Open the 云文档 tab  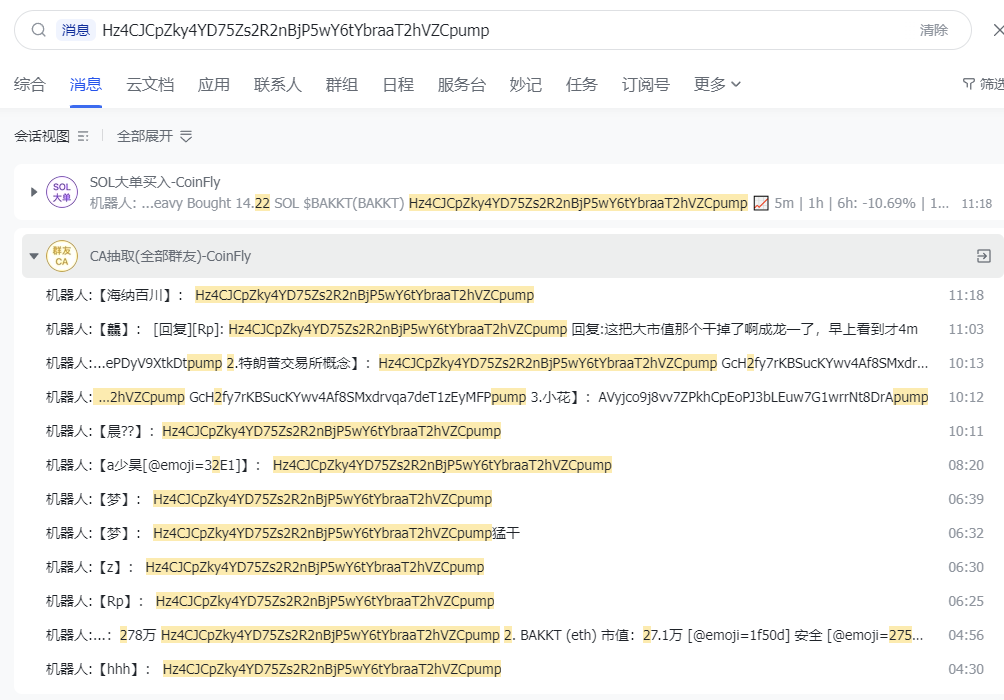(150, 85)
